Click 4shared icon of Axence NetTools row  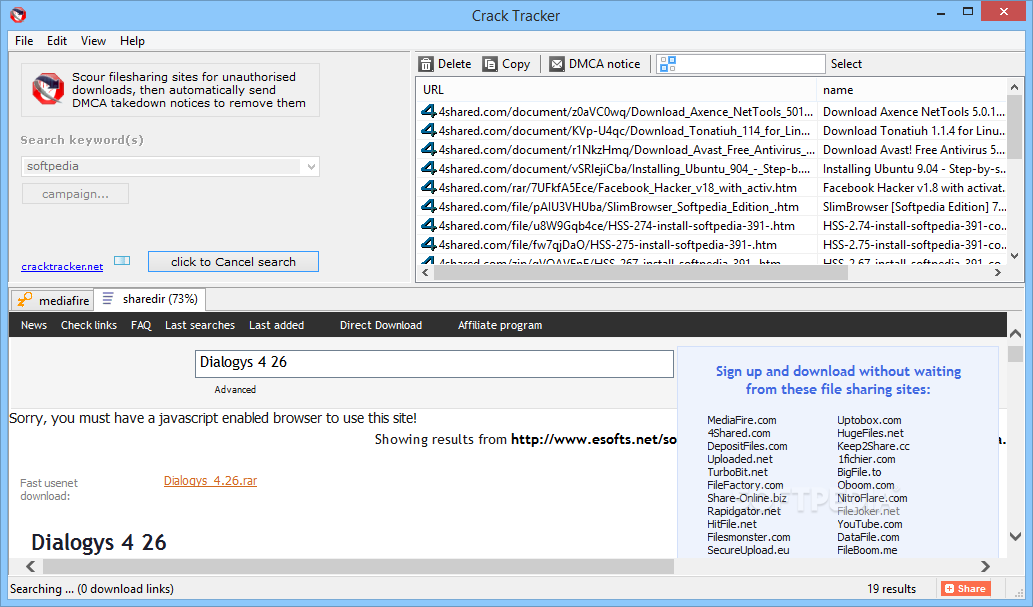(429, 111)
